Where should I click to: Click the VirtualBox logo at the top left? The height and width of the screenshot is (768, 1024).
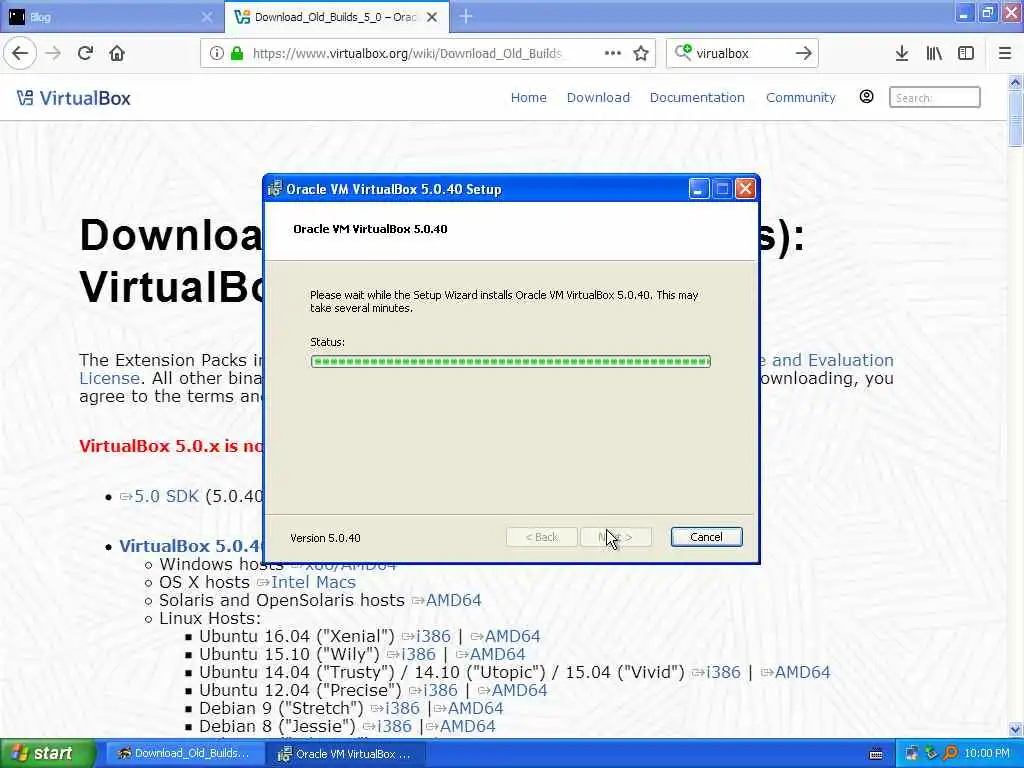[73, 98]
